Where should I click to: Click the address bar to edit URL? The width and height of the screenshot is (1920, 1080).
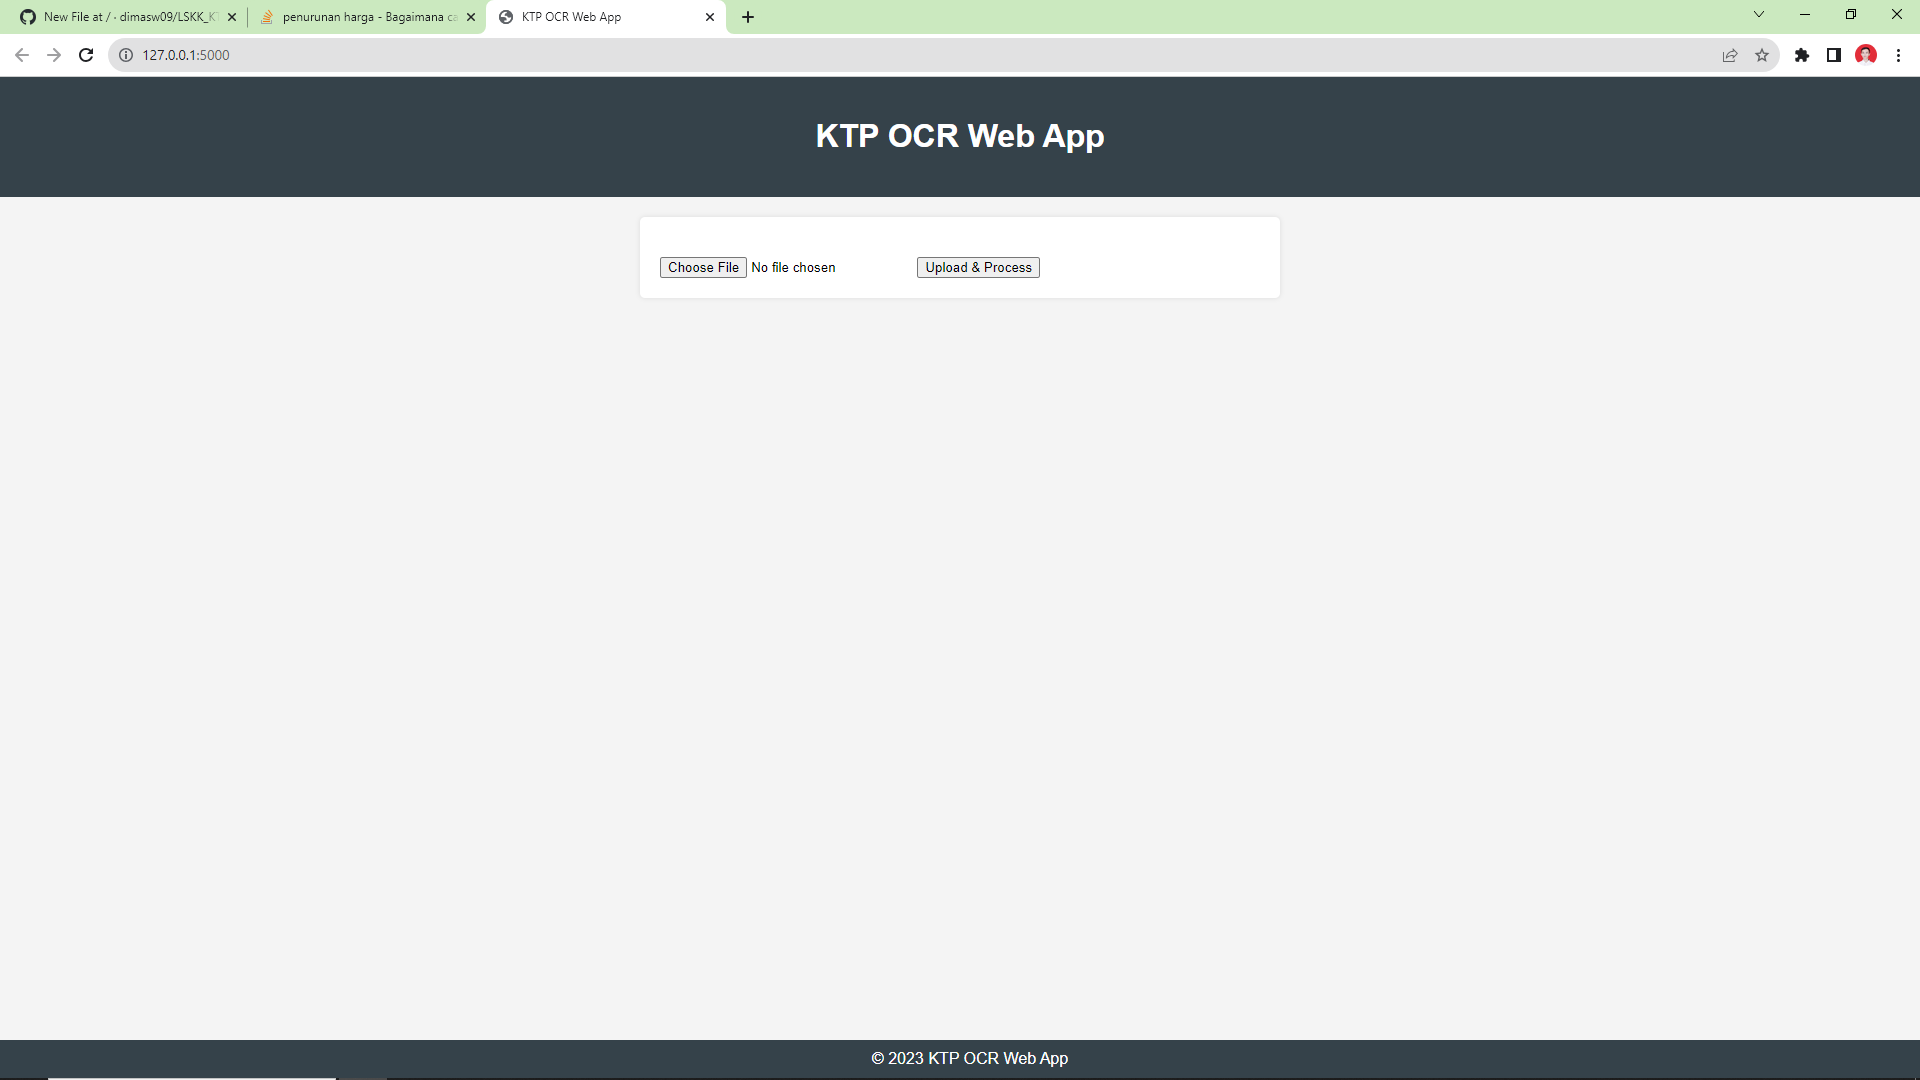coord(400,55)
